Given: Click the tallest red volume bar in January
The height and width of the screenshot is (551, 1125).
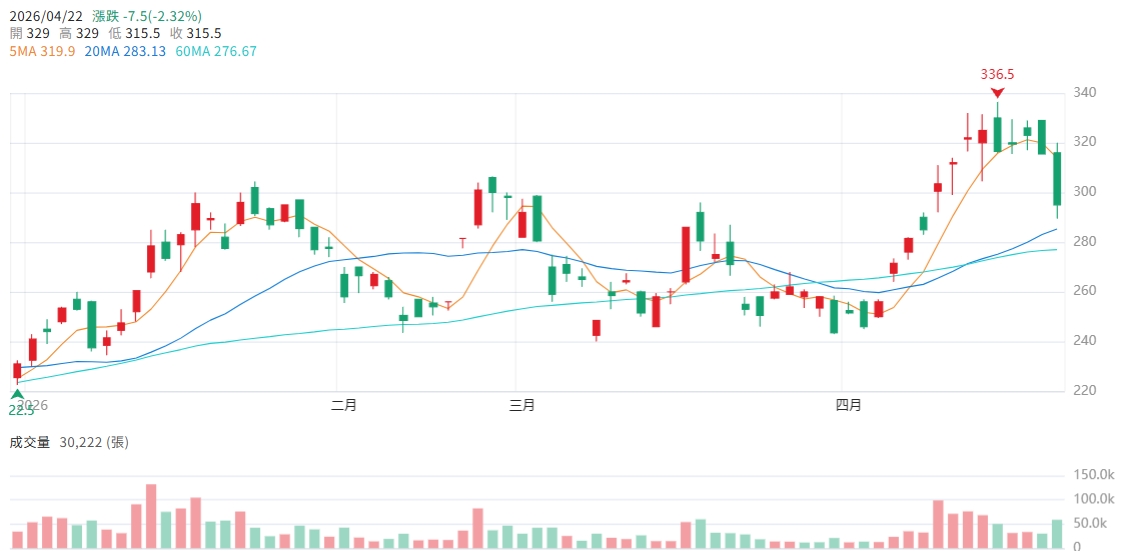Looking at the screenshot, I should coord(151,516).
